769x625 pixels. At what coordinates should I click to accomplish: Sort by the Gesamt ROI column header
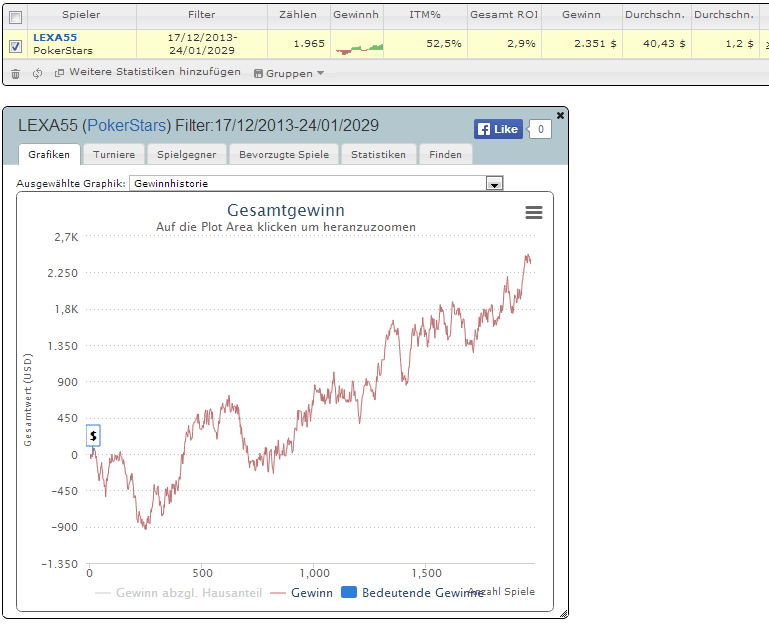pyautogui.click(x=504, y=15)
